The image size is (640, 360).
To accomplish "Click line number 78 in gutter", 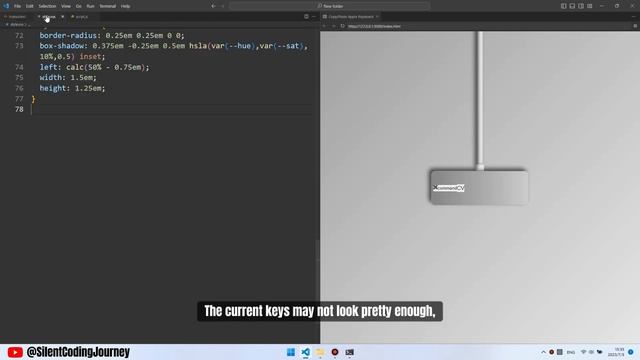I will (19, 109).
